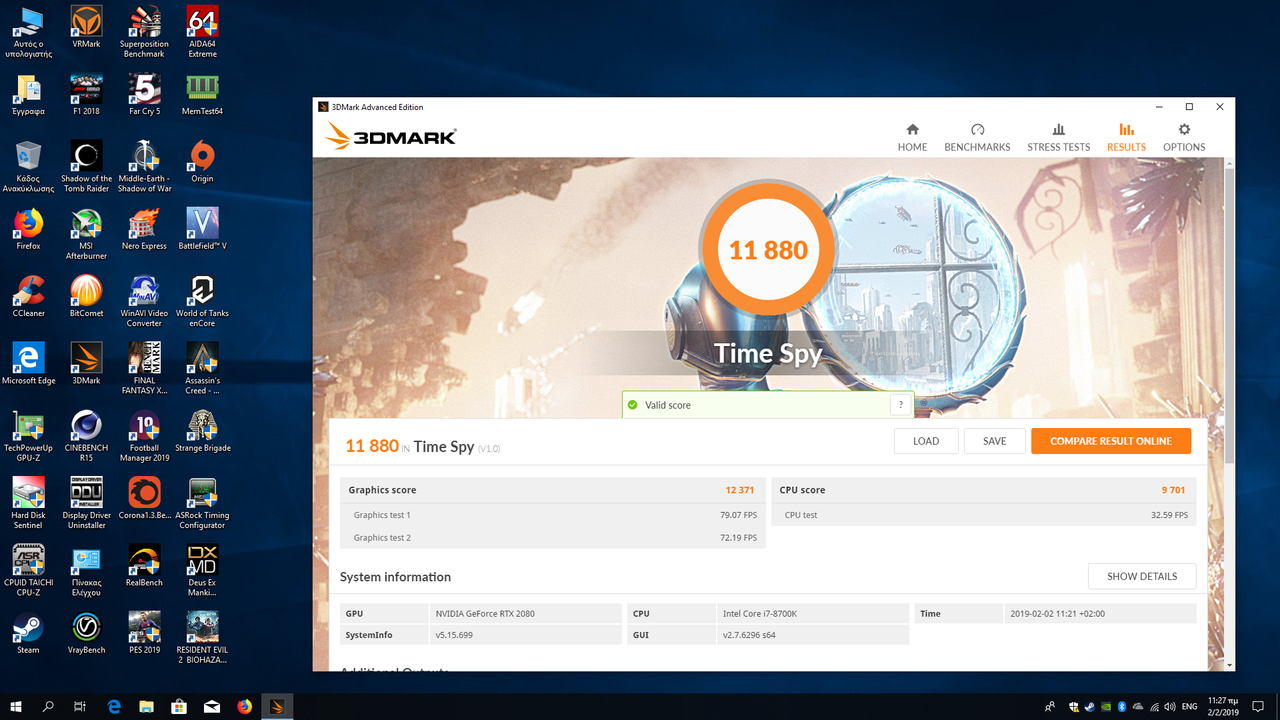Image resolution: width=1280 pixels, height=720 pixels.
Task: Open Deus Ex Mankind Divided icon
Action: [203, 570]
